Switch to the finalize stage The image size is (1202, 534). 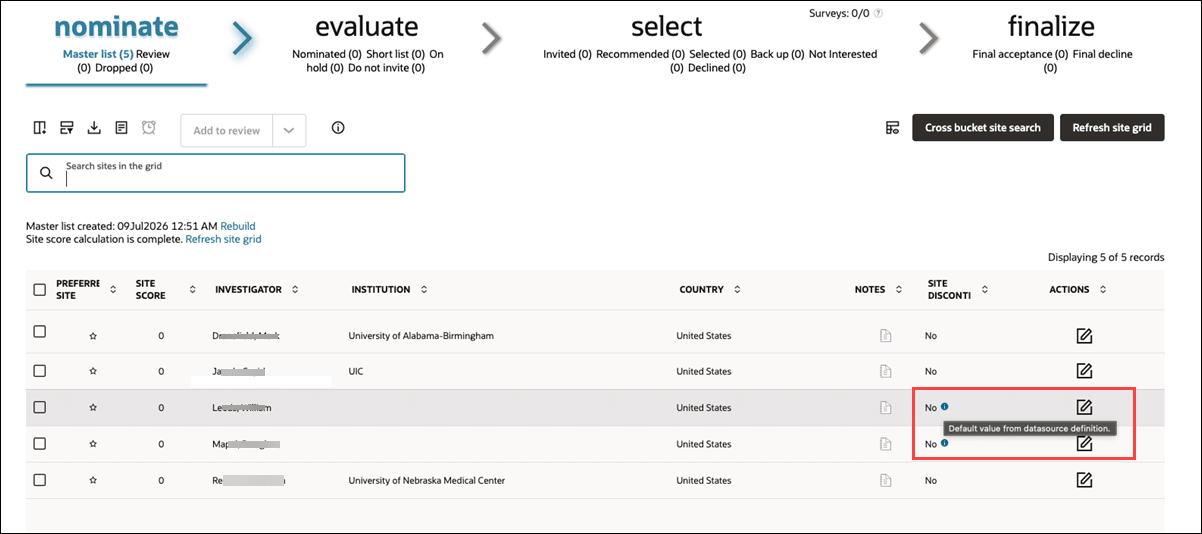[x=1051, y=26]
